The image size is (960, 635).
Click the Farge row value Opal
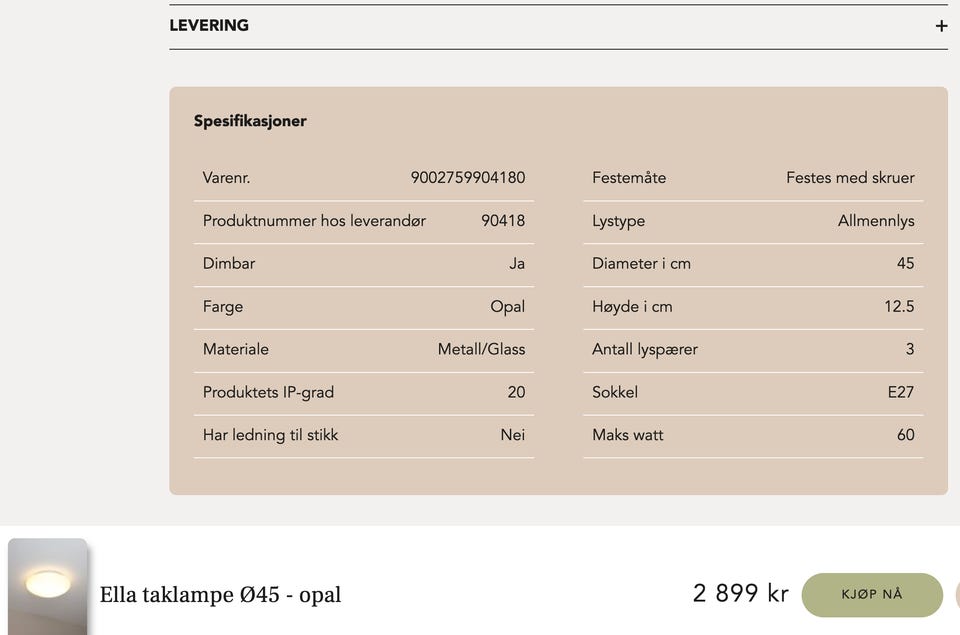508,307
